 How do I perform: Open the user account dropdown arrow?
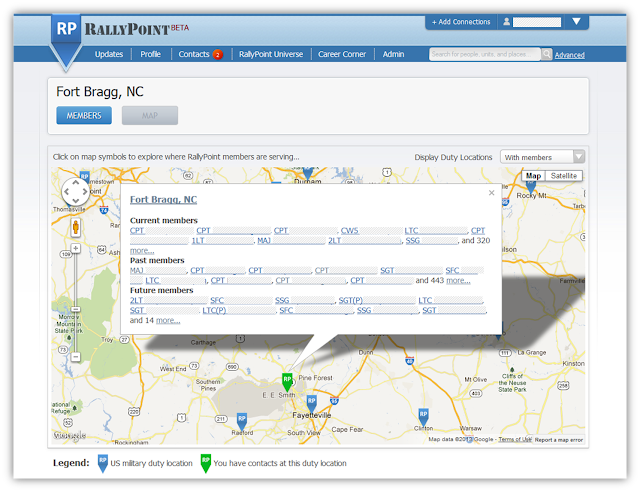[x=576, y=21]
